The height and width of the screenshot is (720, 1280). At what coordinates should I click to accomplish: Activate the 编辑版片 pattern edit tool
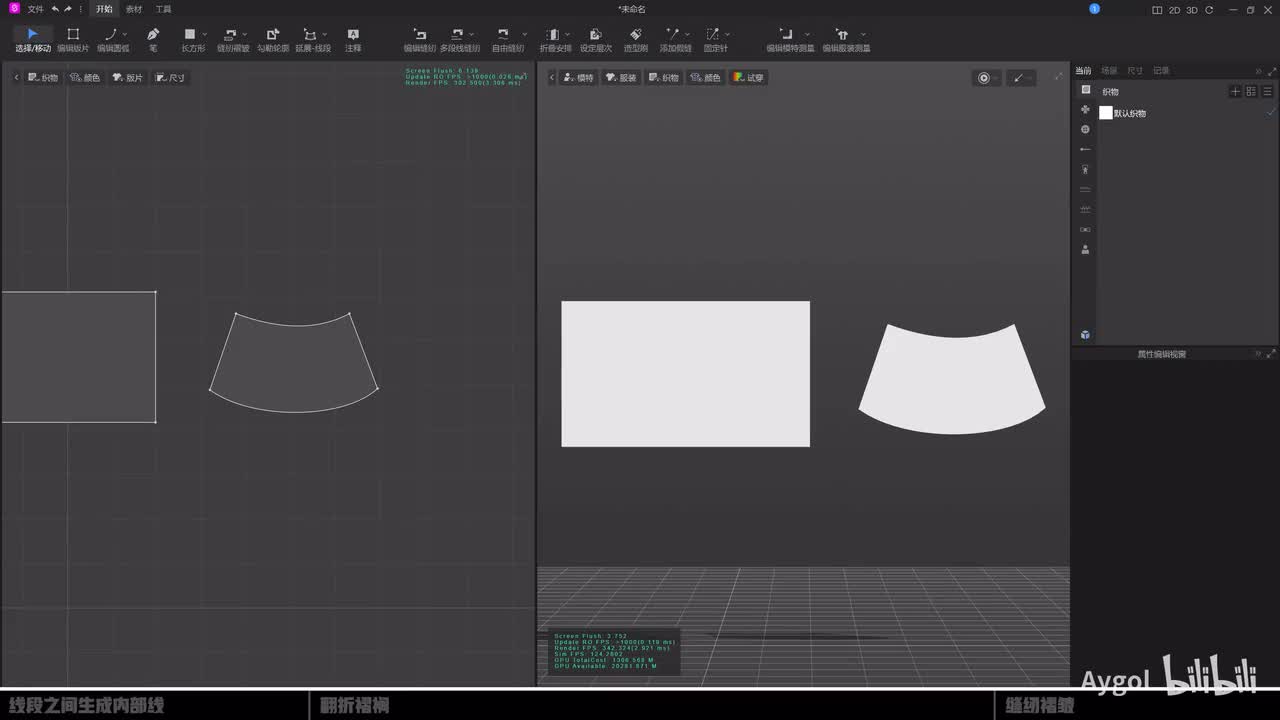pyautogui.click(x=73, y=40)
